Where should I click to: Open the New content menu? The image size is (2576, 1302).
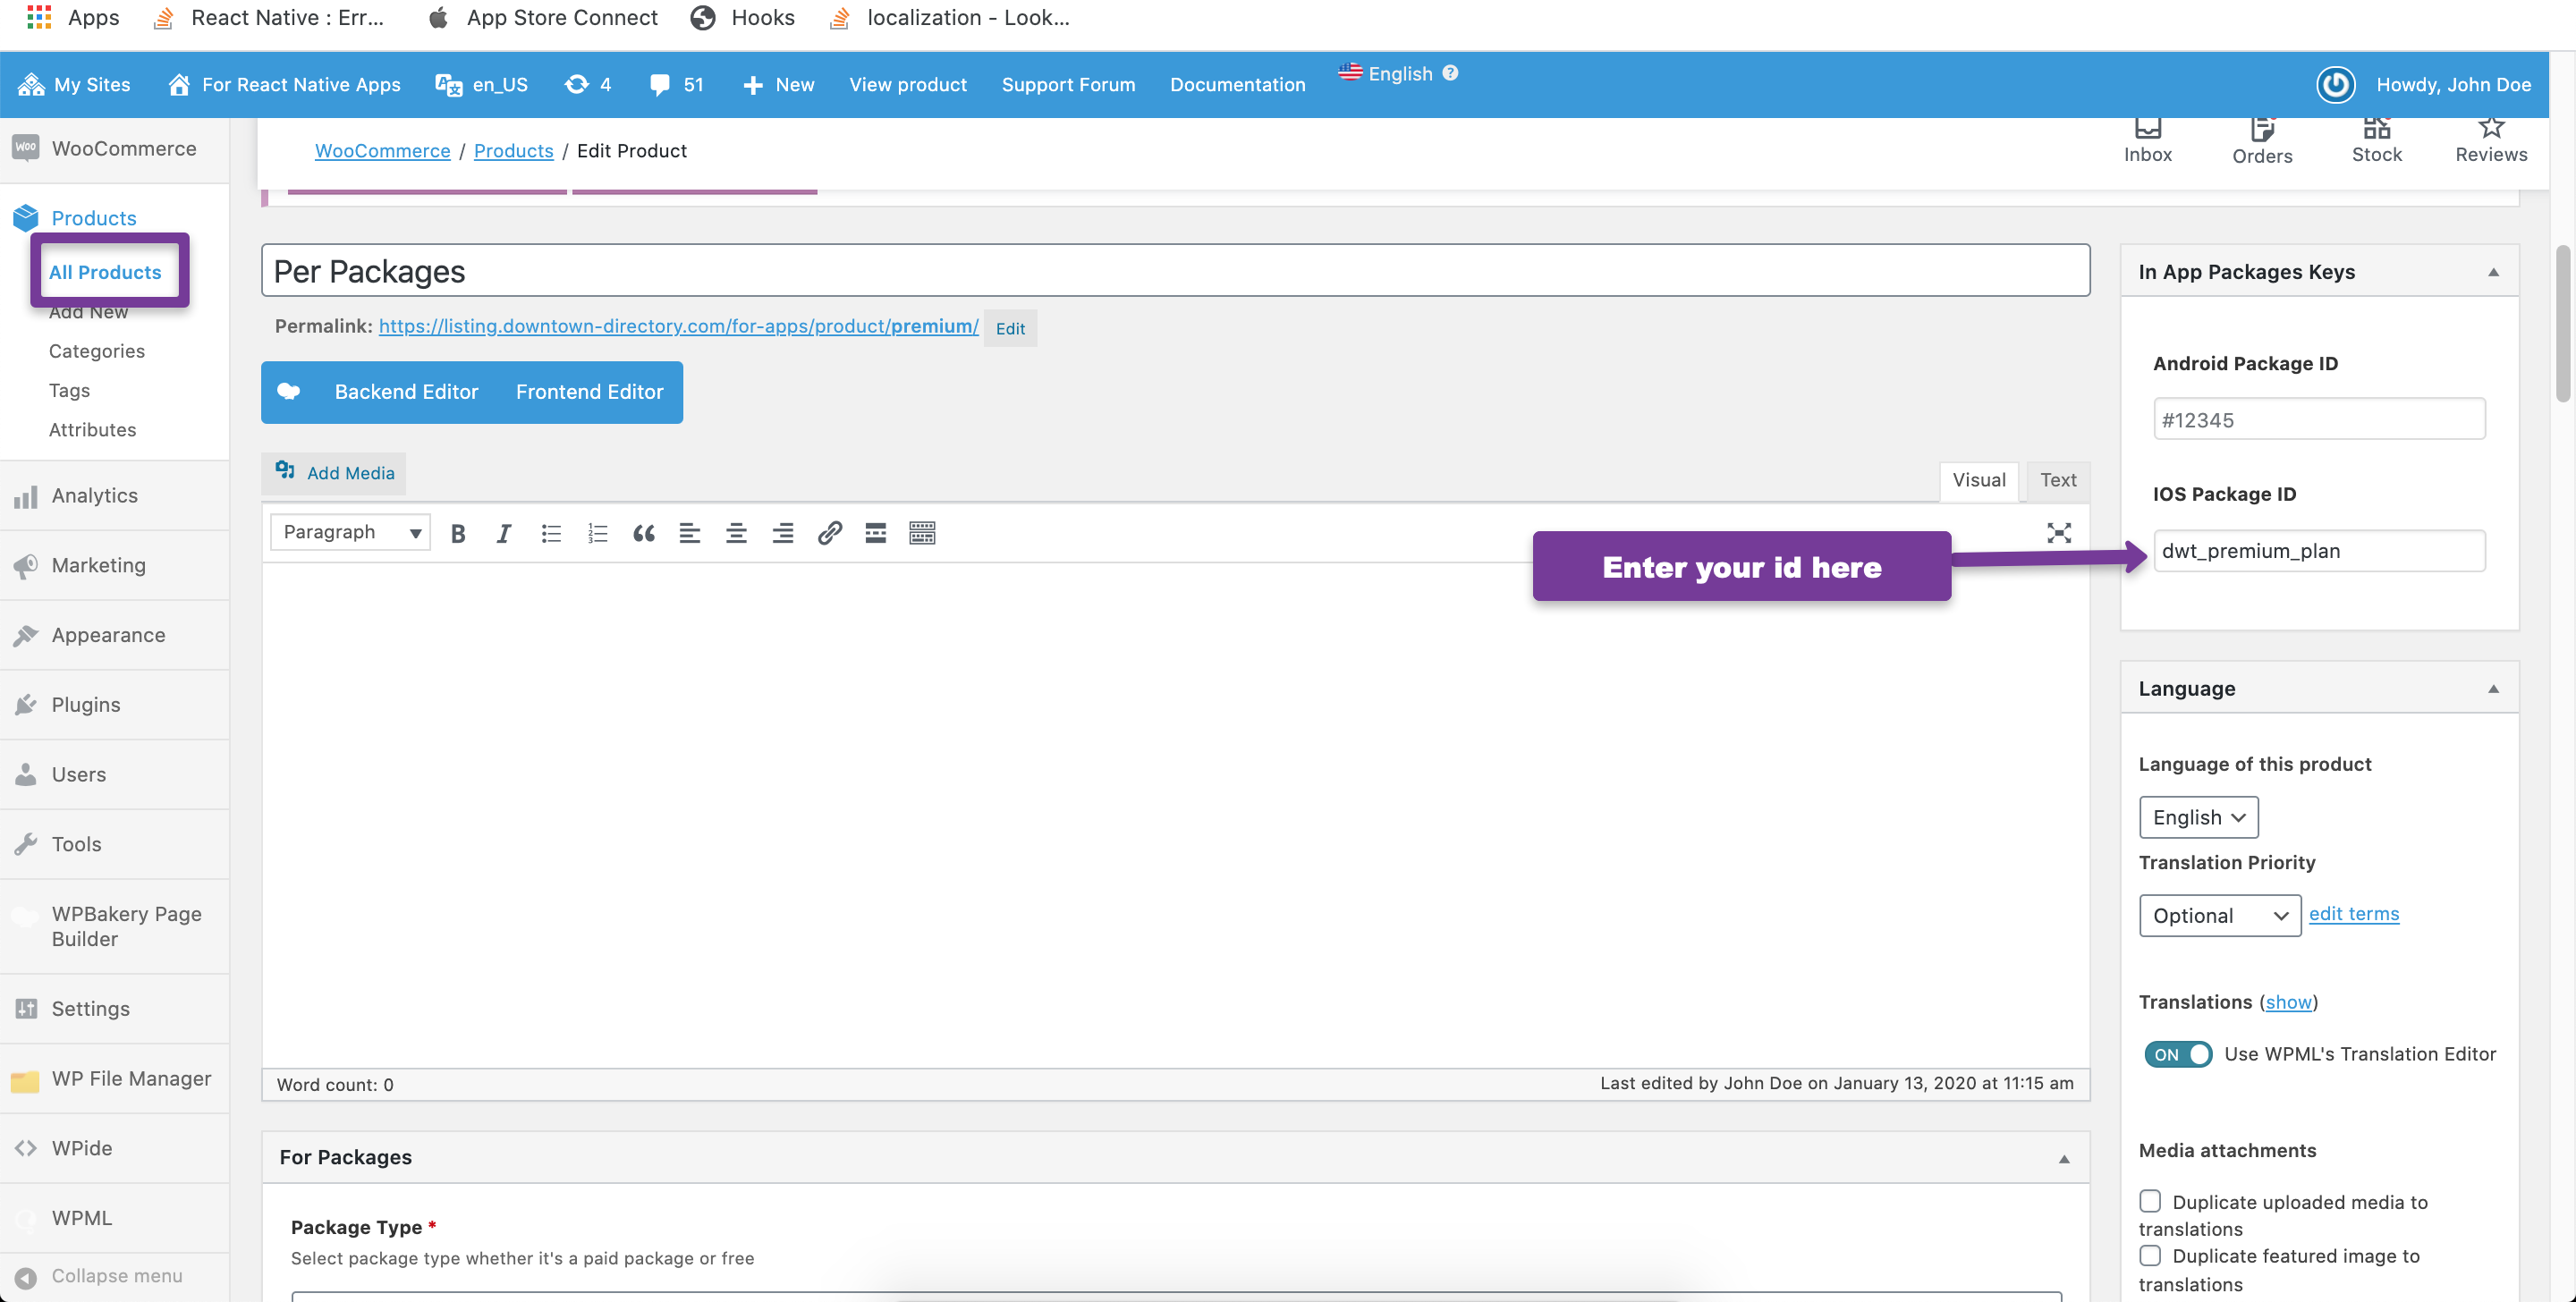tap(779, 85)
